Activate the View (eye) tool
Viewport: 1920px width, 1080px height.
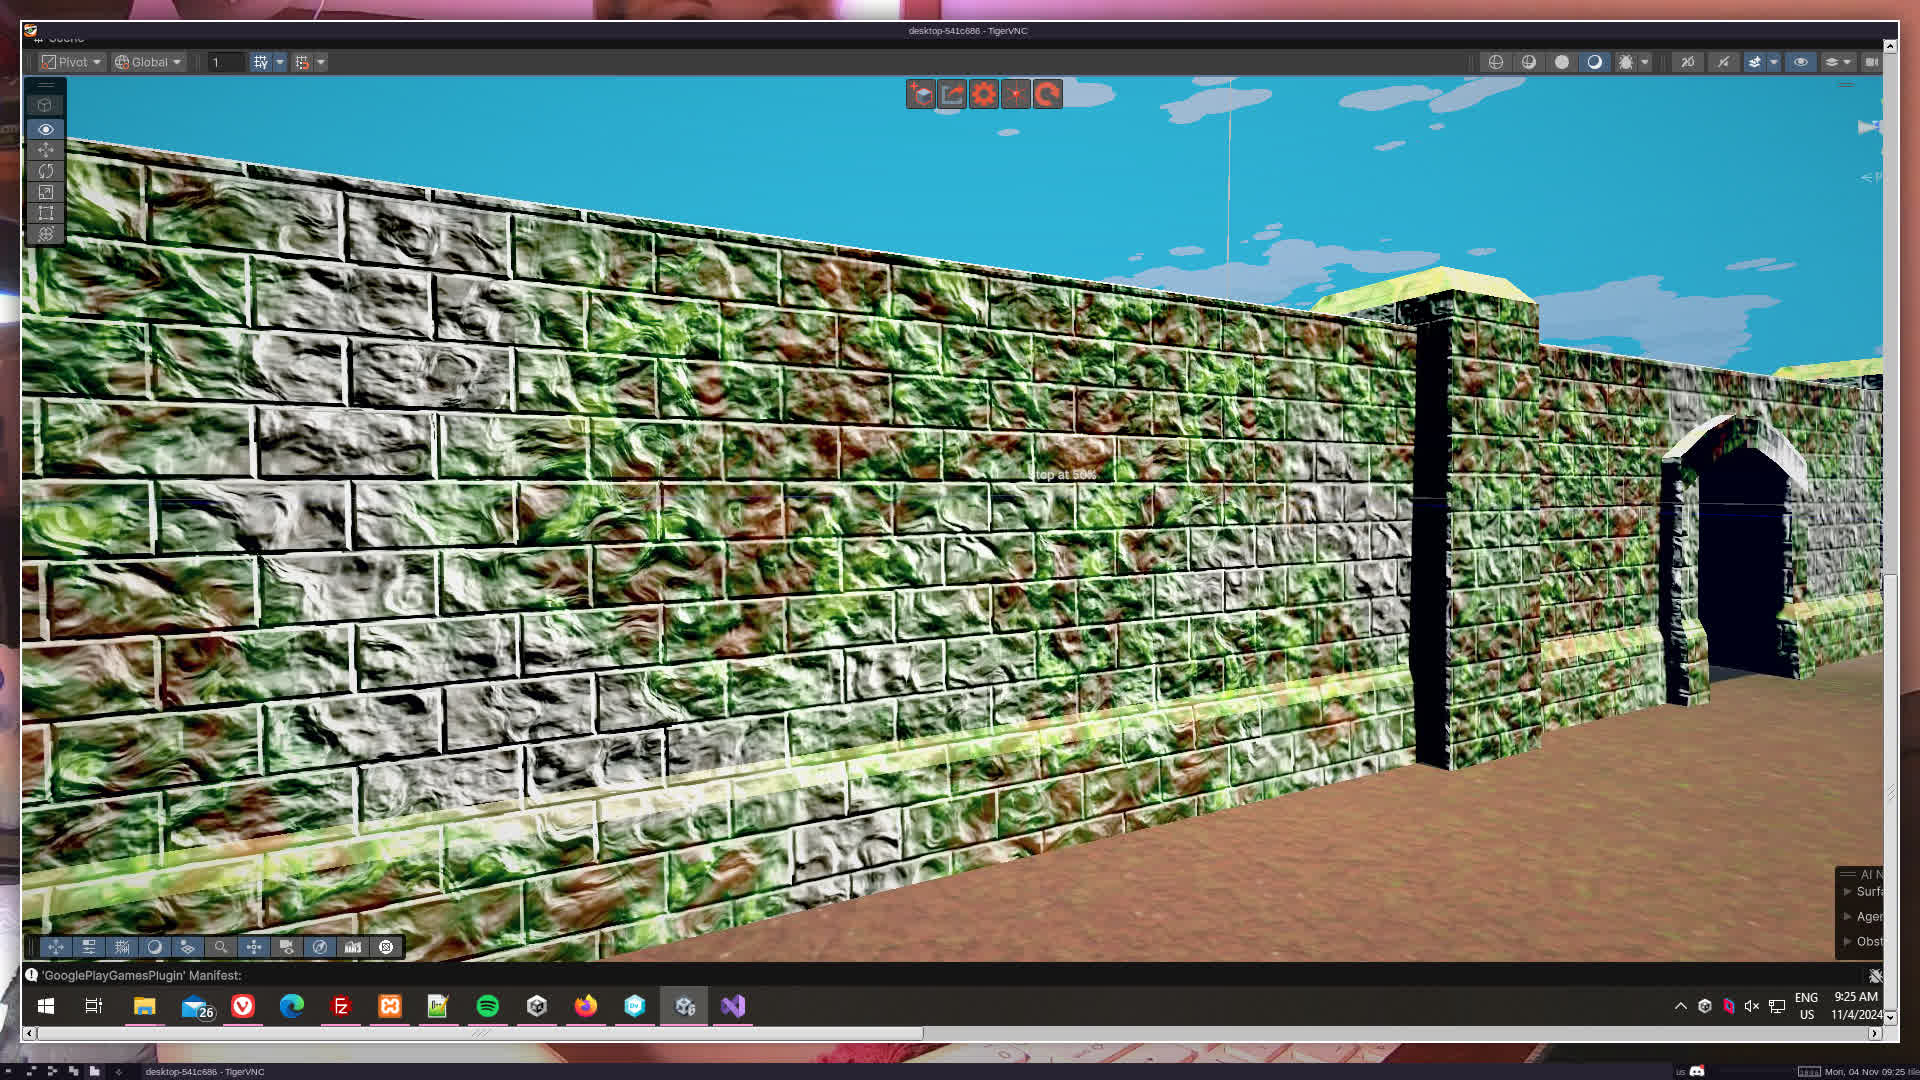[45, 129]
